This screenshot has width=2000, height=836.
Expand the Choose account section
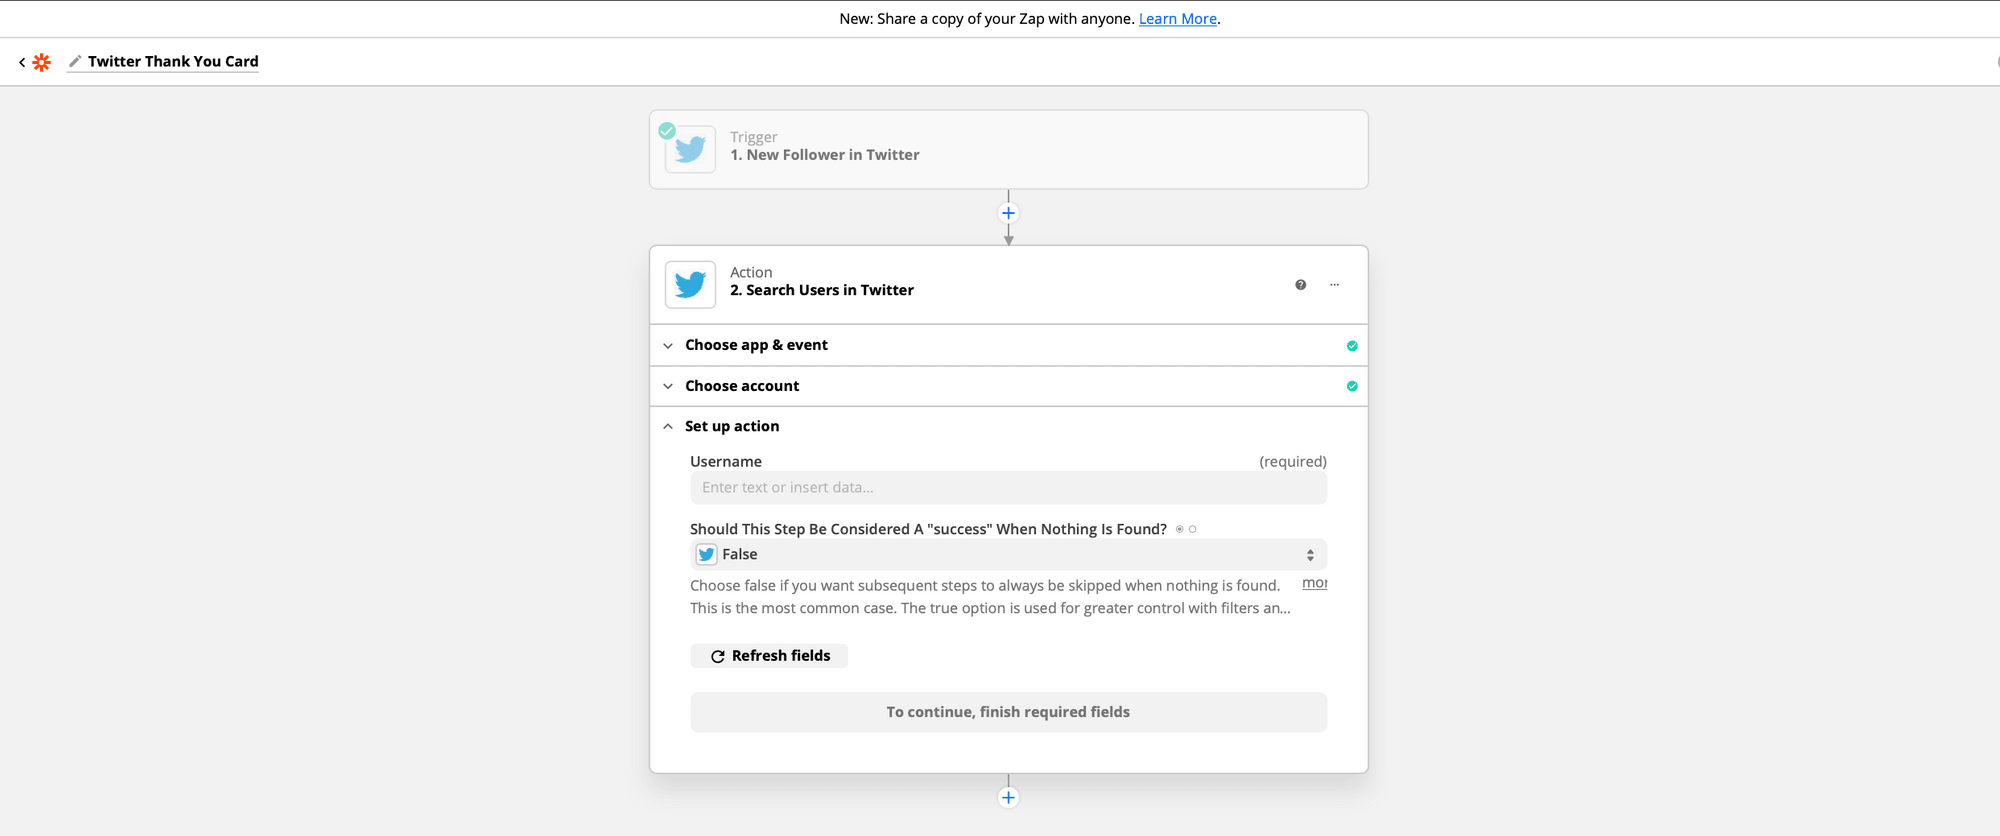[x=742, y=386]
